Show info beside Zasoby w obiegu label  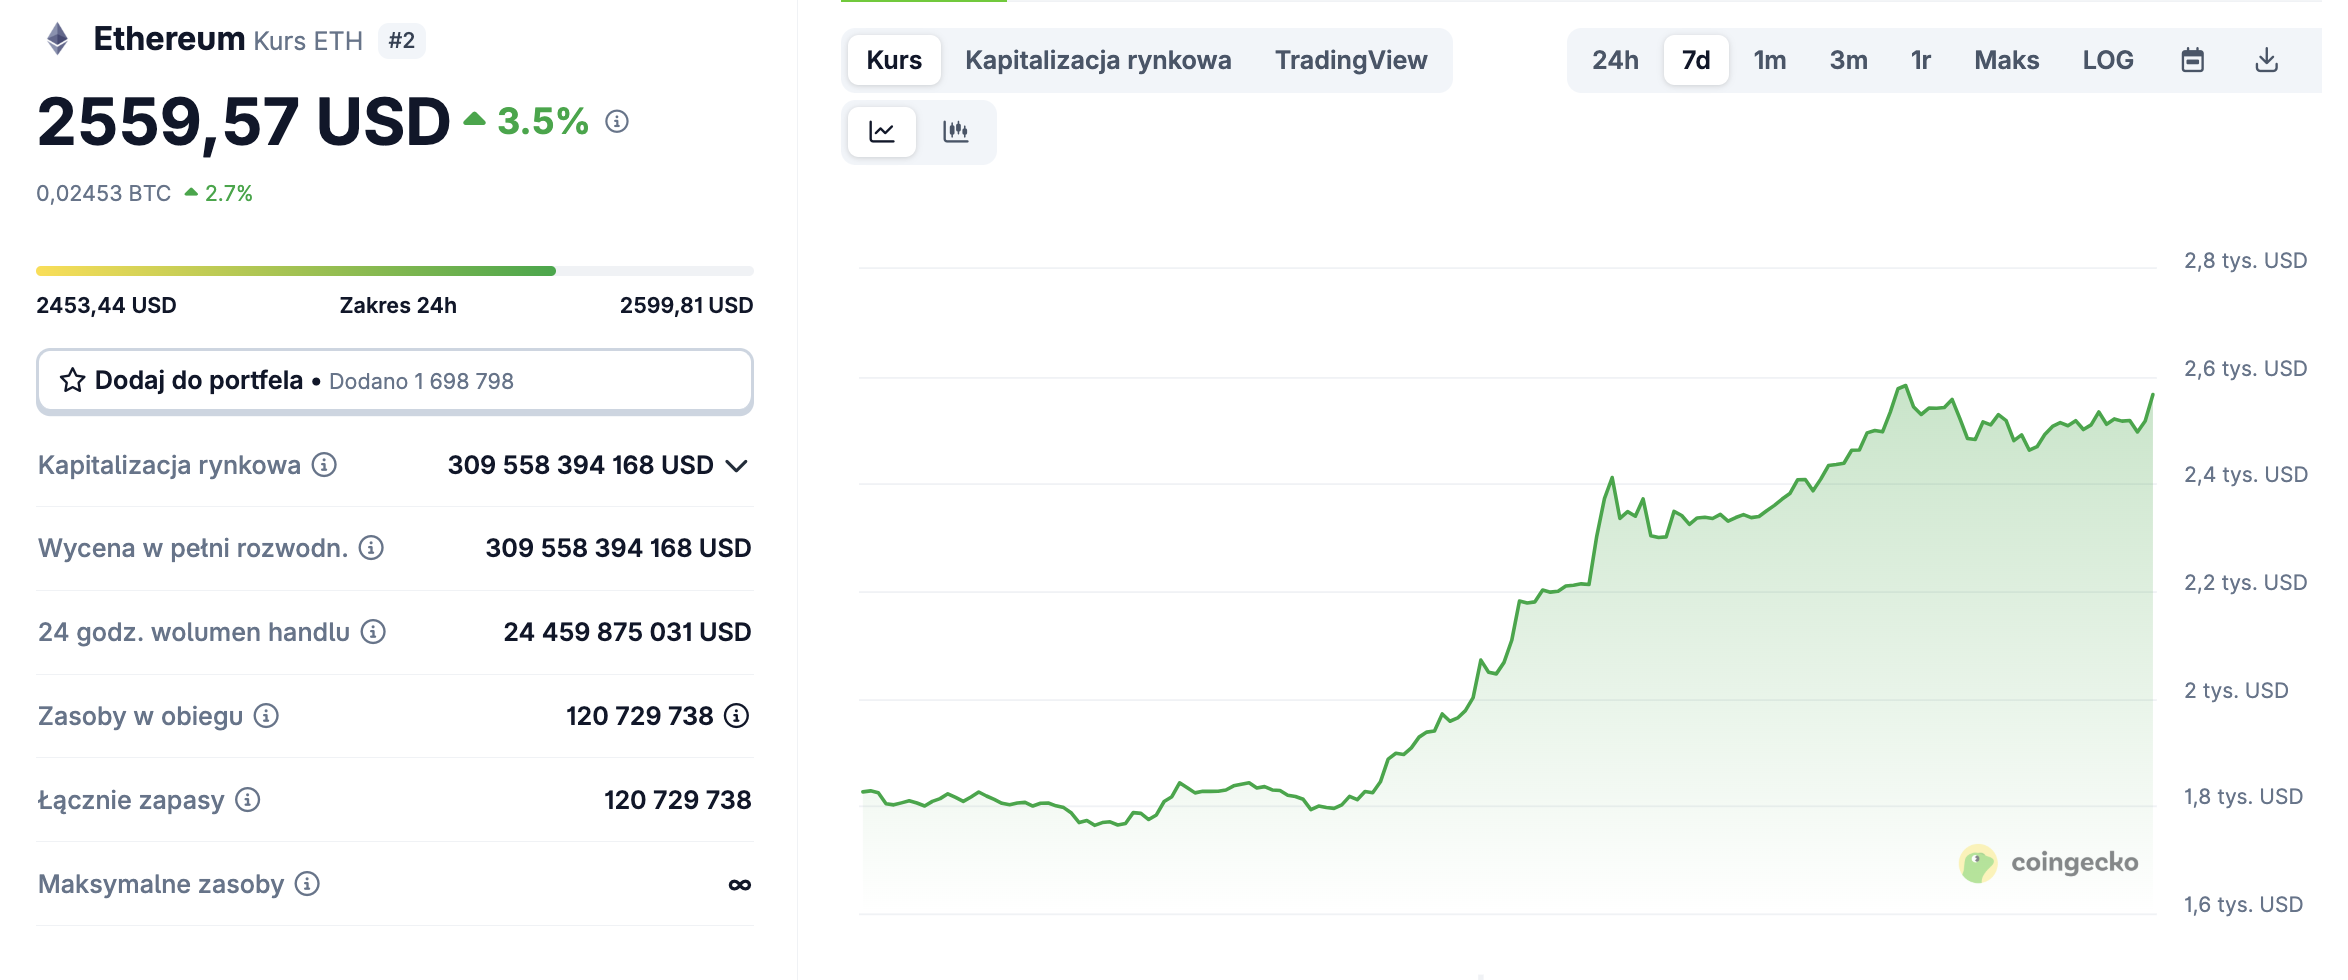pyautogui.click(x=266, y=716)
